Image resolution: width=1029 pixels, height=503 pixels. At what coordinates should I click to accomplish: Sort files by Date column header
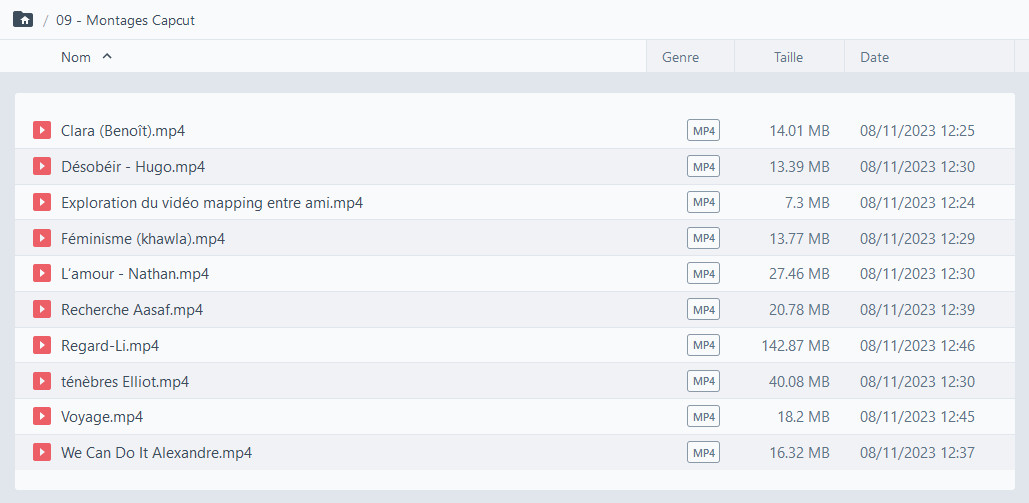(x=874, y=57)
